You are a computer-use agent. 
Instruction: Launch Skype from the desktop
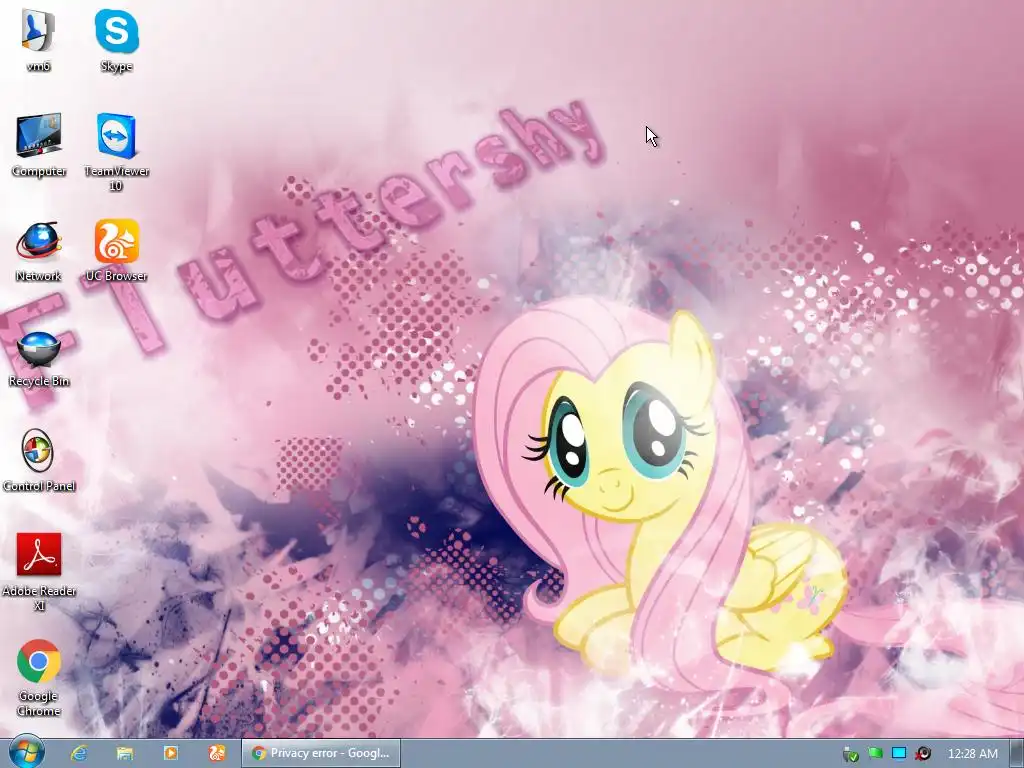click(x=116, y=39)
